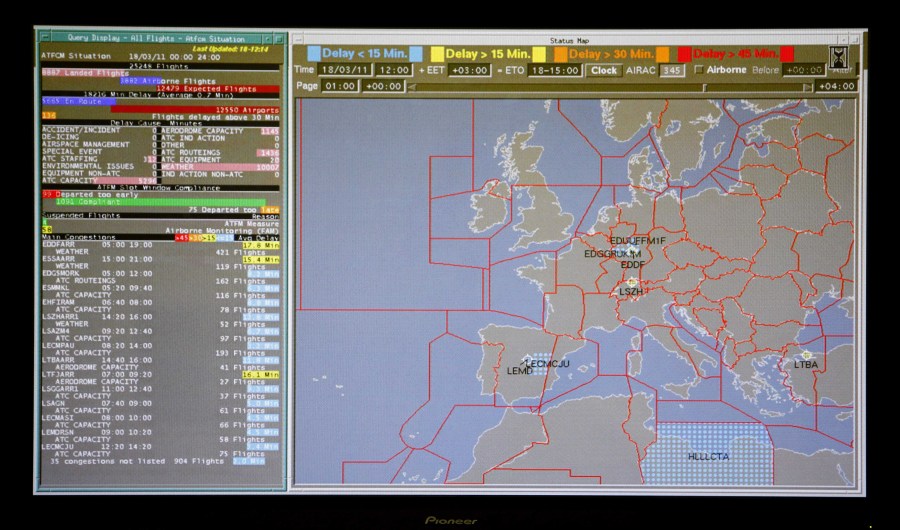Click the yellow >15 chip in Main Congestions header

point(209,238)
